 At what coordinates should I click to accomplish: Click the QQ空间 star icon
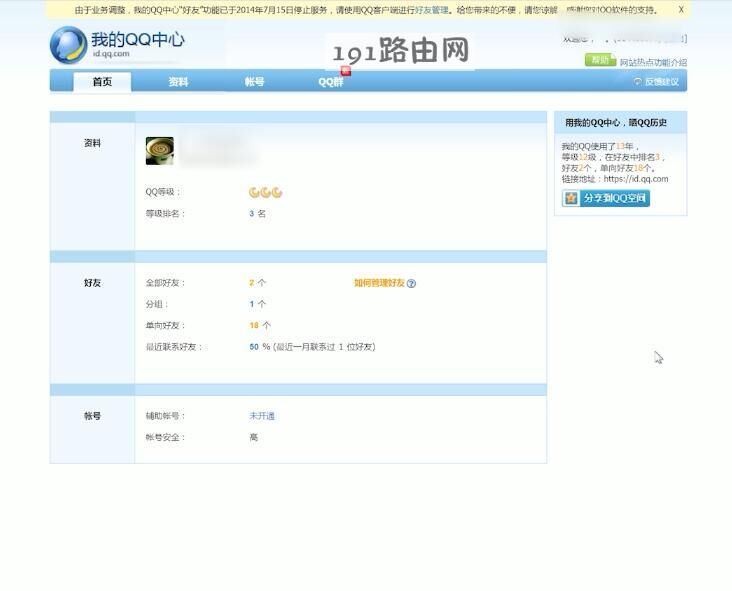pos(571,198)
